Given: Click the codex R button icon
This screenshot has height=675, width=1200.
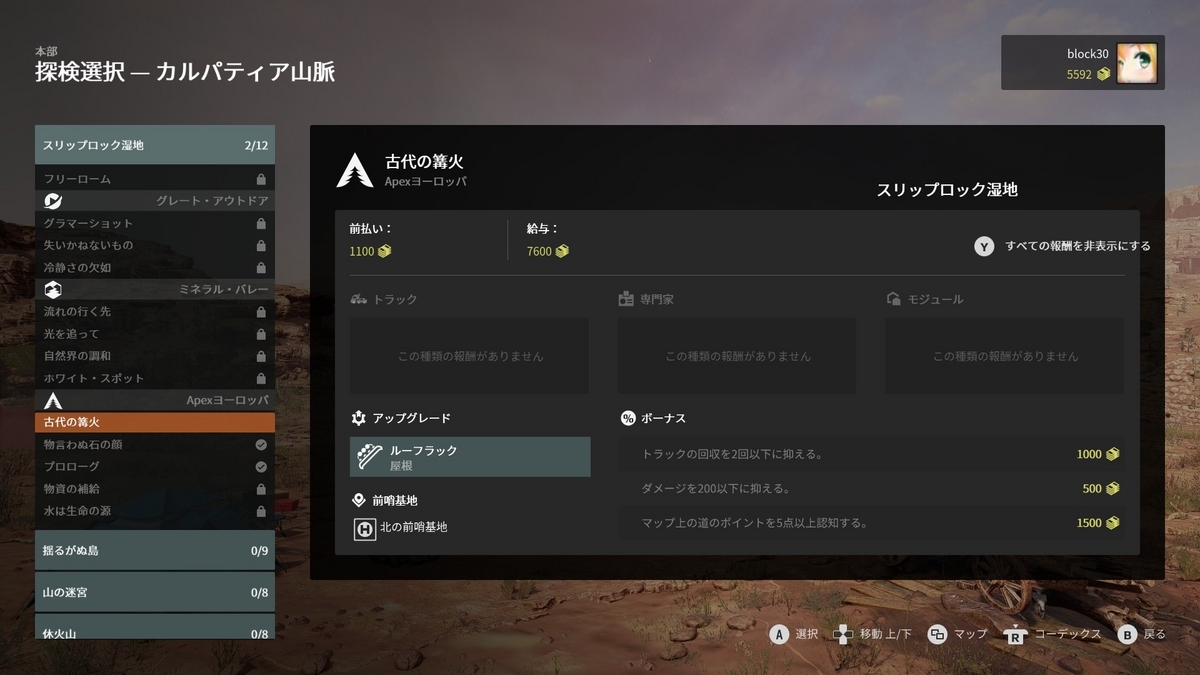Looking at the screenshot, I should 1016,634.
